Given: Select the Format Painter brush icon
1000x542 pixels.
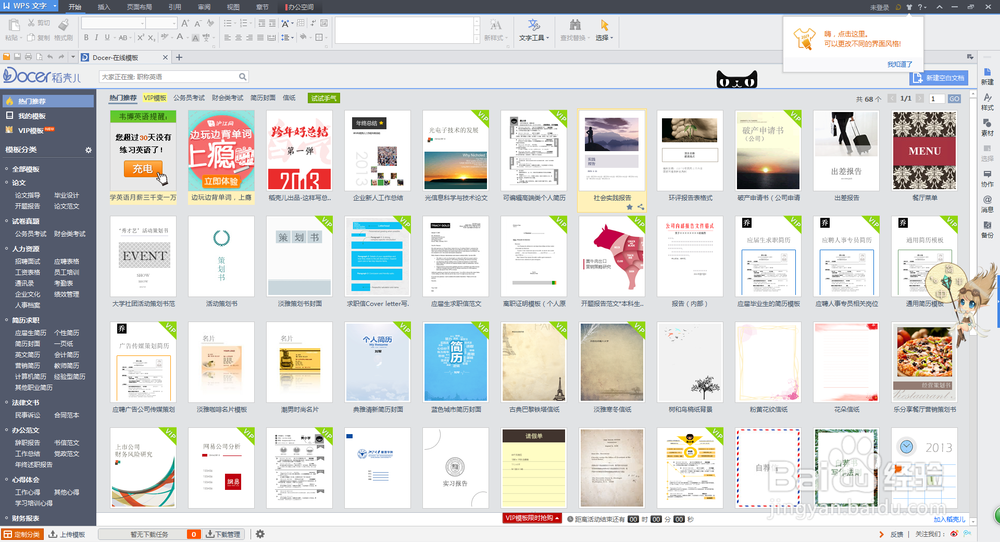Looking at the screenshot, I should (x=64, y=24).
